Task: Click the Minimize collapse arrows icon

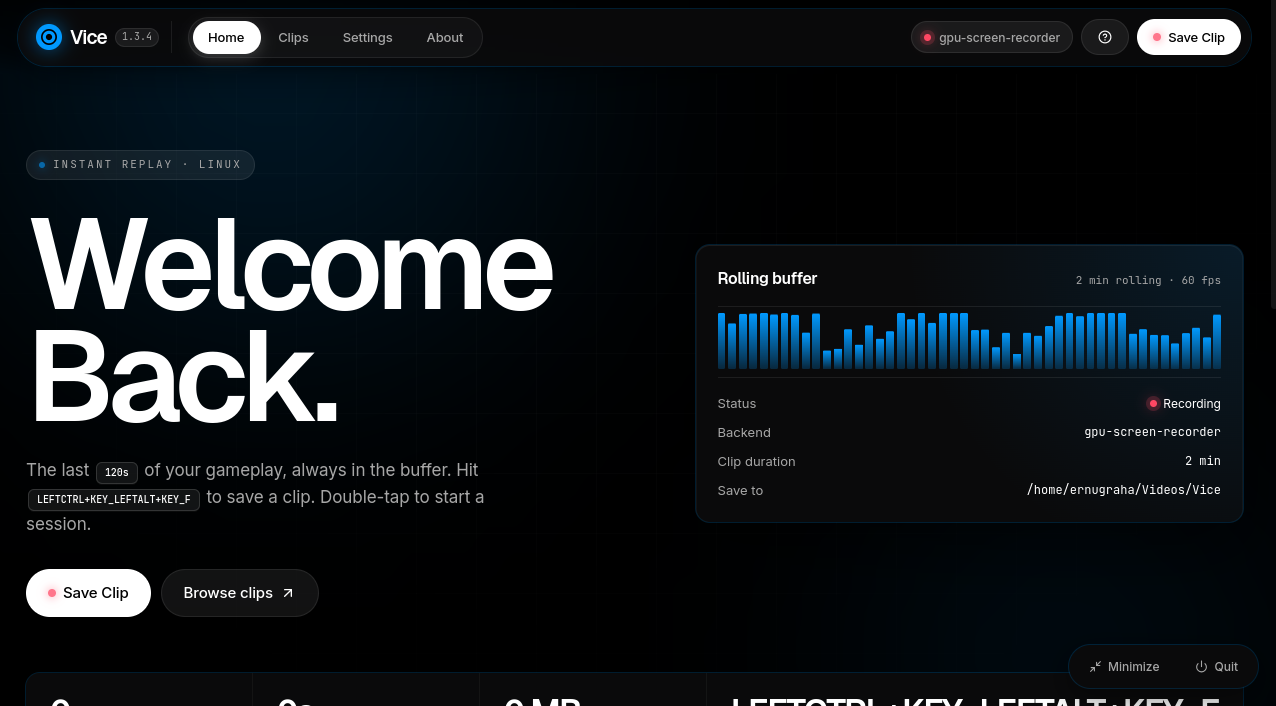Action: click(1095, 666)
